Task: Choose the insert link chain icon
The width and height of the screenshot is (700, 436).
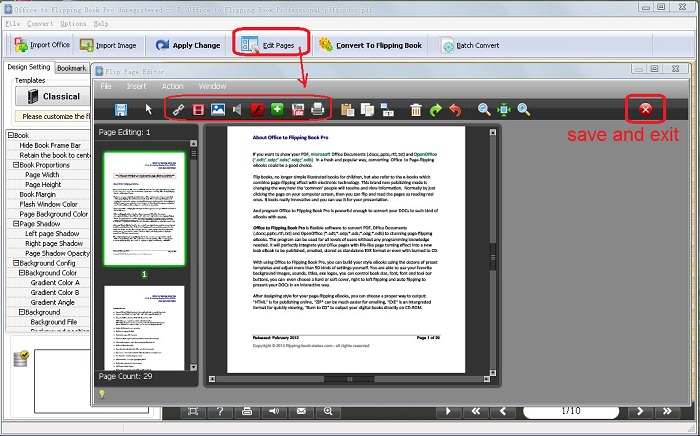Action: tap(178, 110)
